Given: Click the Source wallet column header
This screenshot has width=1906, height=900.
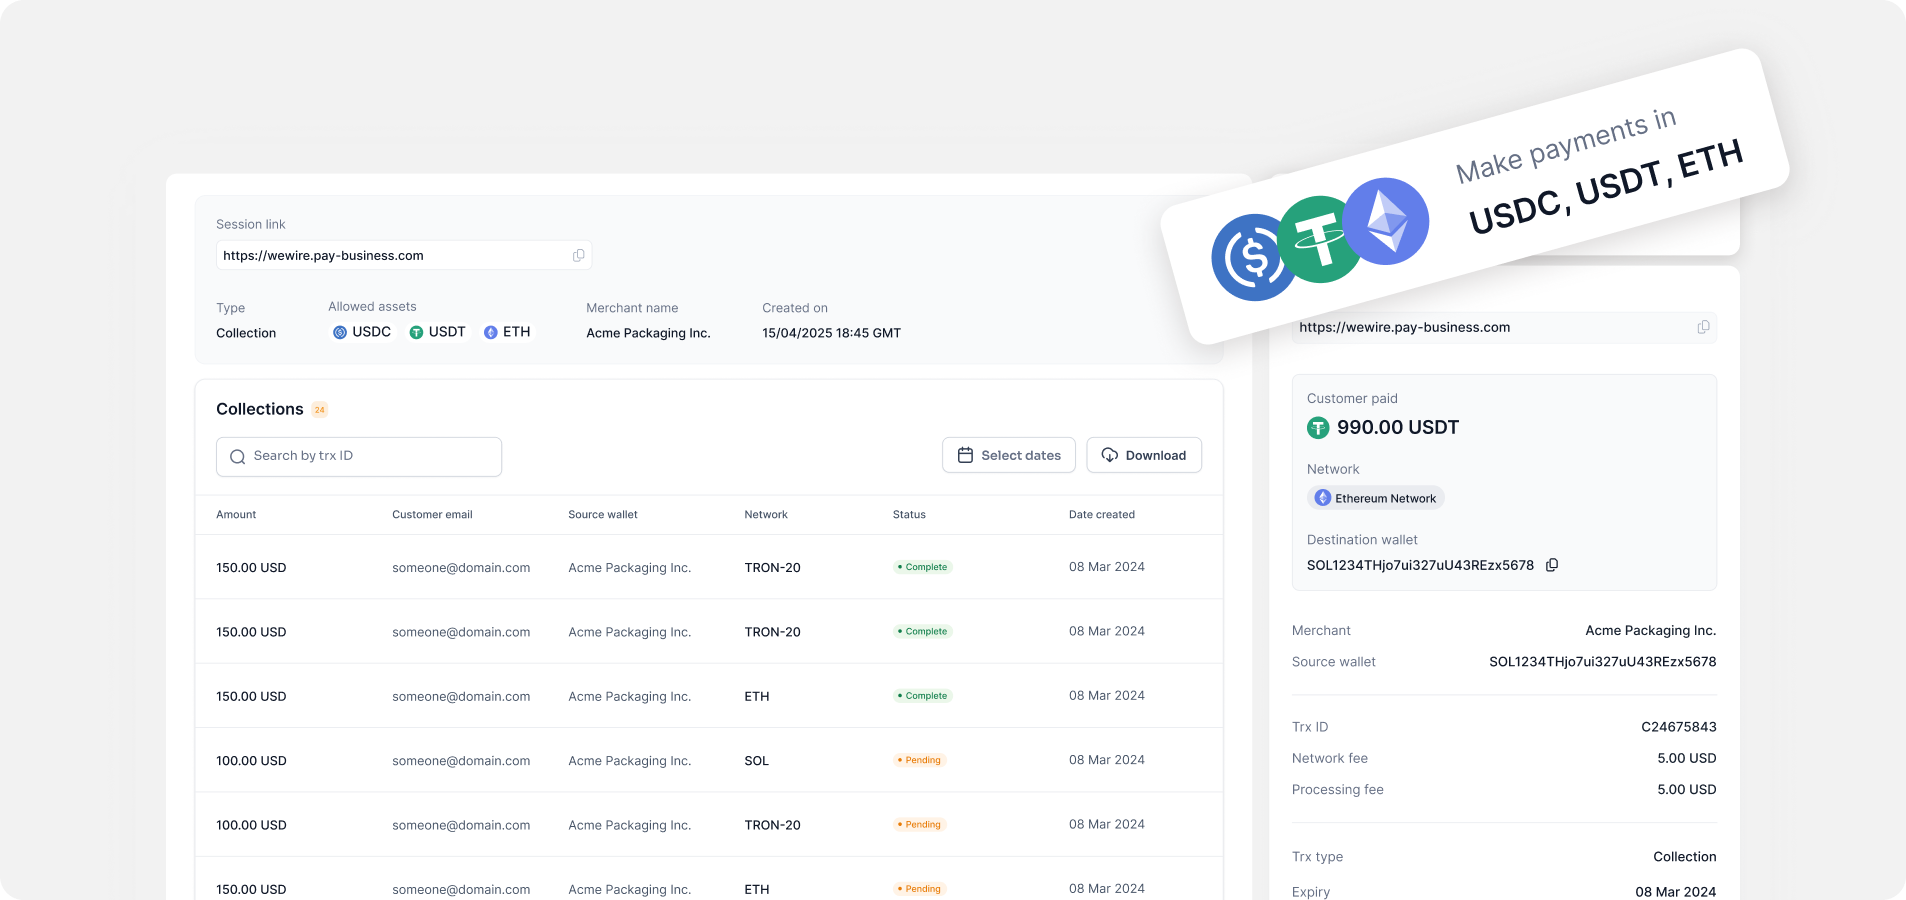Looking at the screenshot, I should 603,515.
